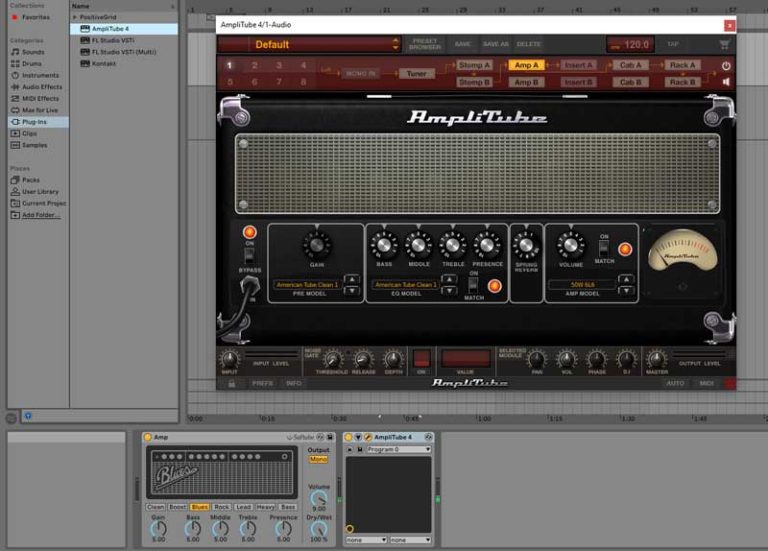Click the speaker mute icon
Image resolution: width=768 pixels, height=551 pixels.
click(x=726, y=82)
